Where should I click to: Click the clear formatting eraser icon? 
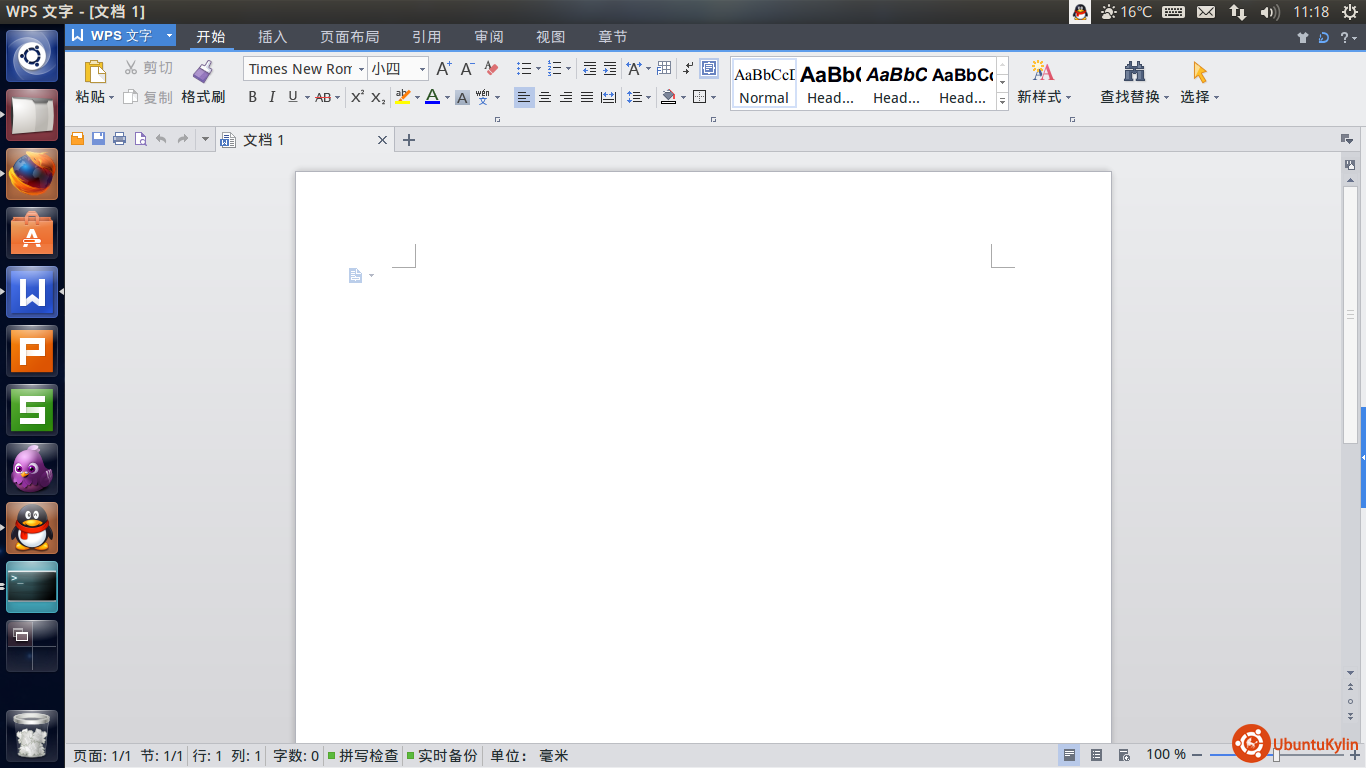491,69
